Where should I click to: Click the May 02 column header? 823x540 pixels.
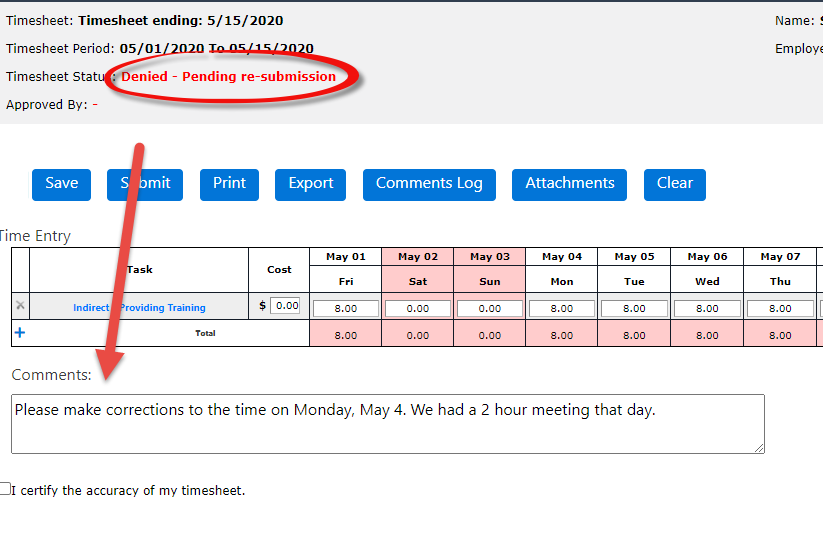pyautogui.click(x=418, y=257)
